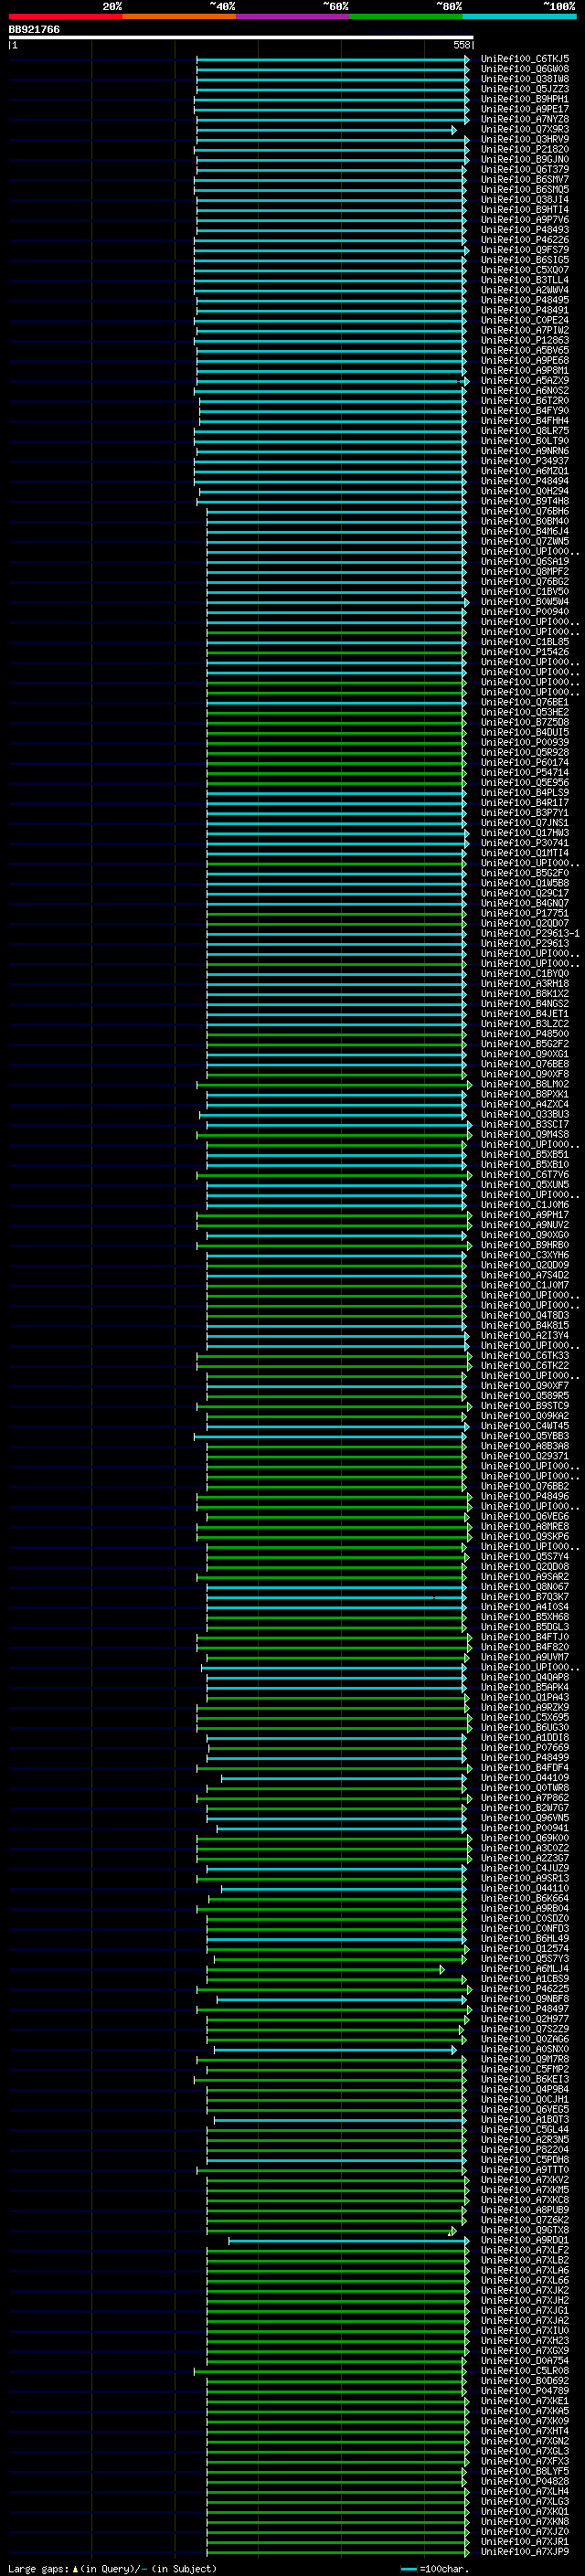Screen dimensions: 585x2576
Task: Click the green ~80% identity legend segment
Action: 406,16
